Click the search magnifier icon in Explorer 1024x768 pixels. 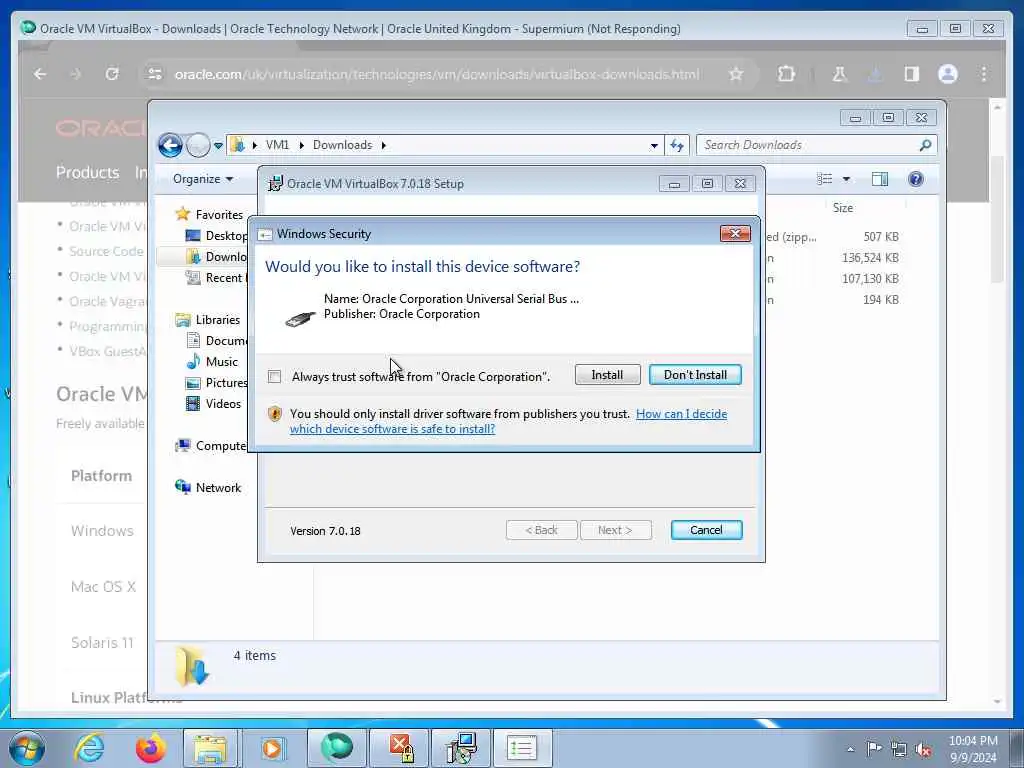pyautogui.click(x=925, y=146)
